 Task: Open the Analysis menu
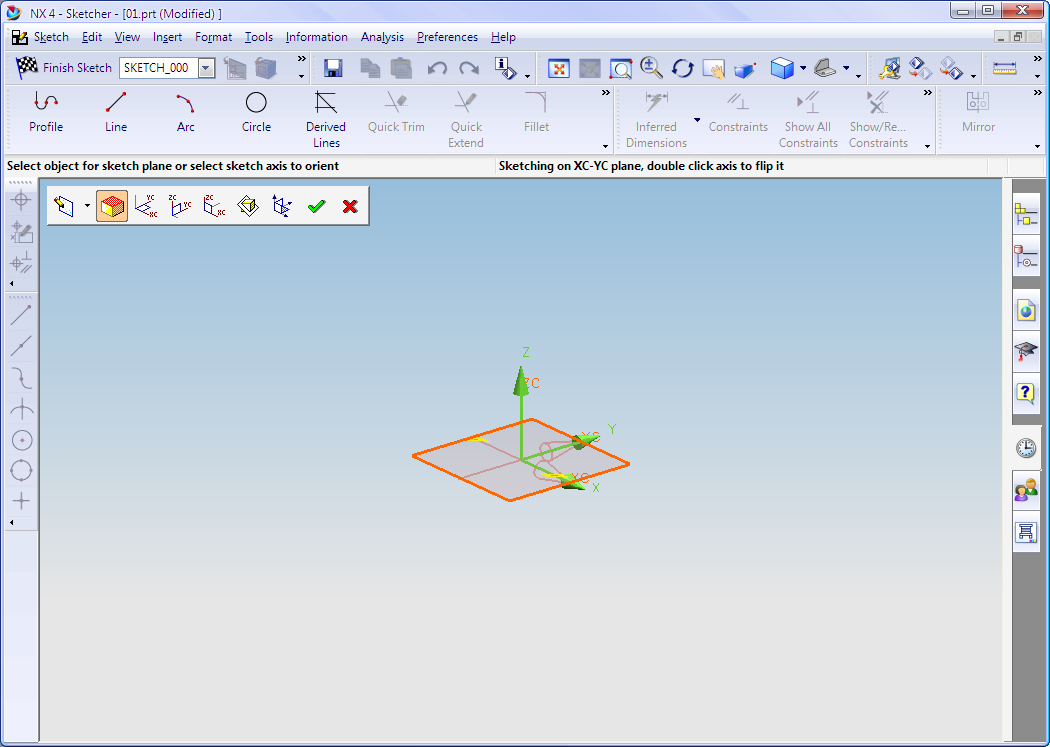(382, 37)
